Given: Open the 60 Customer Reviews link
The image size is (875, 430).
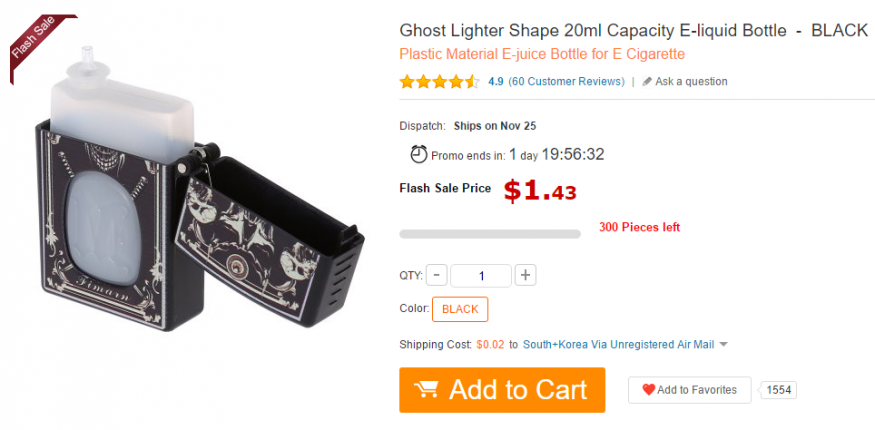Looking at the screenshot, I should point(566,82).
